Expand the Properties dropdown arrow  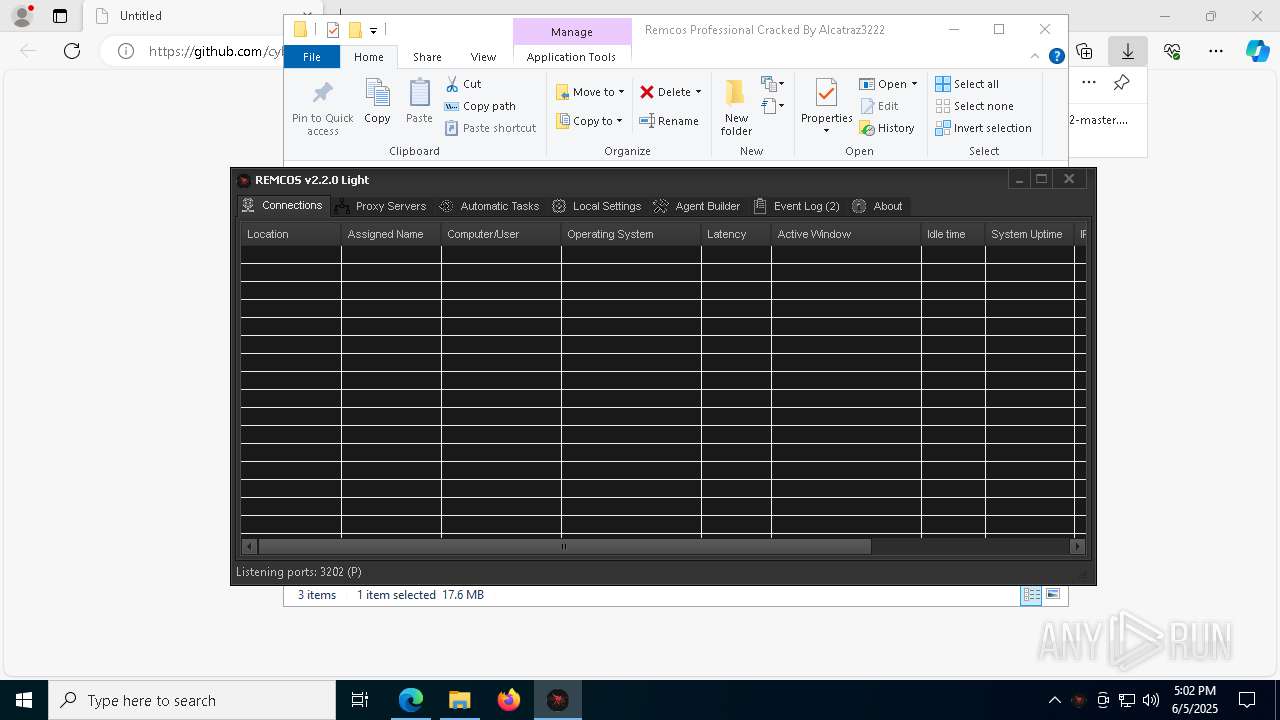[826, 131]
